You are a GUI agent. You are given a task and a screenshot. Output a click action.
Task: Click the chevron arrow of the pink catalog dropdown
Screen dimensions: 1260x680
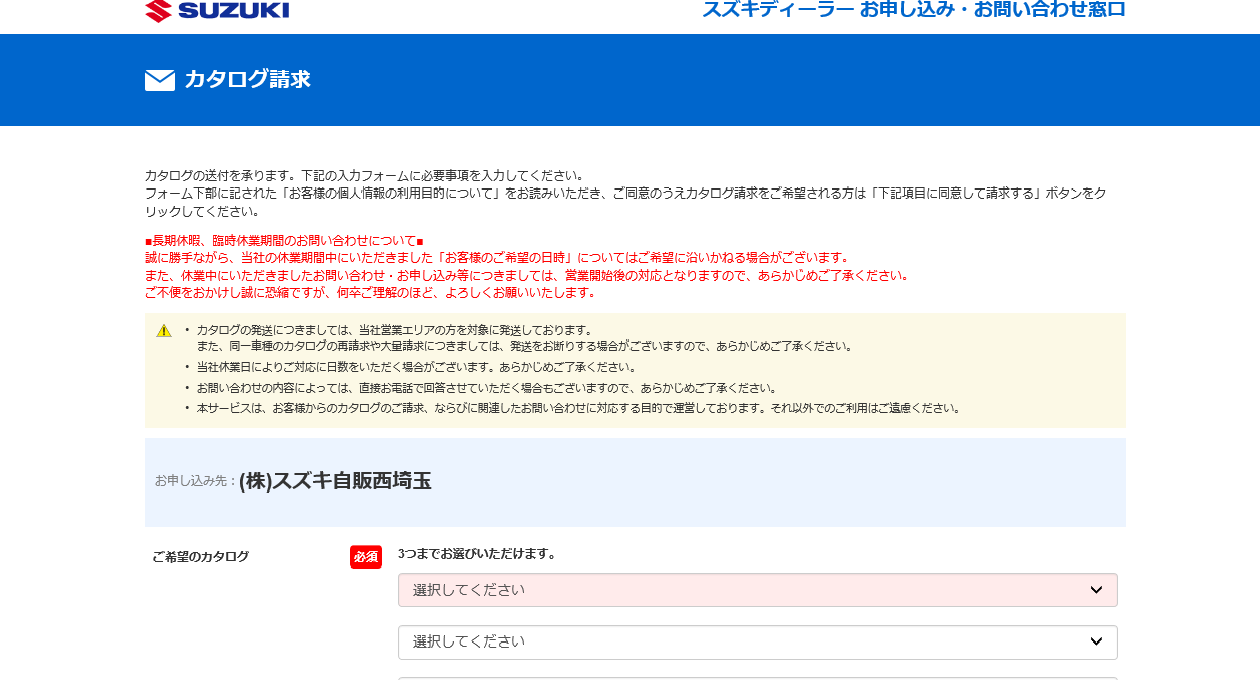coord(1096,590)
